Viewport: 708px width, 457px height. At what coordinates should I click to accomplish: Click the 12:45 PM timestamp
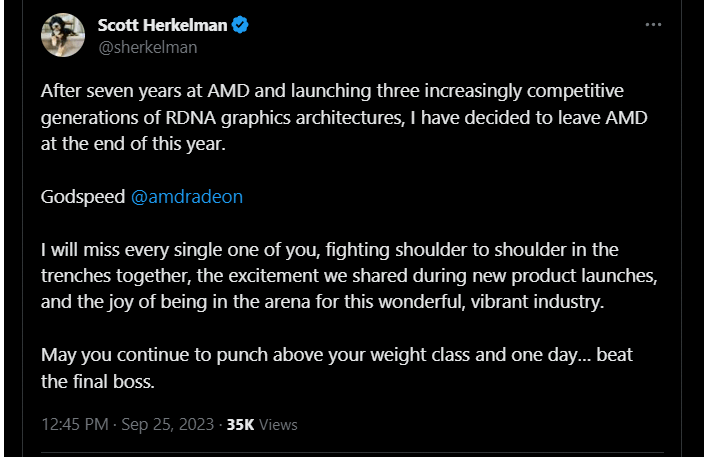click(x=75, y=424)
